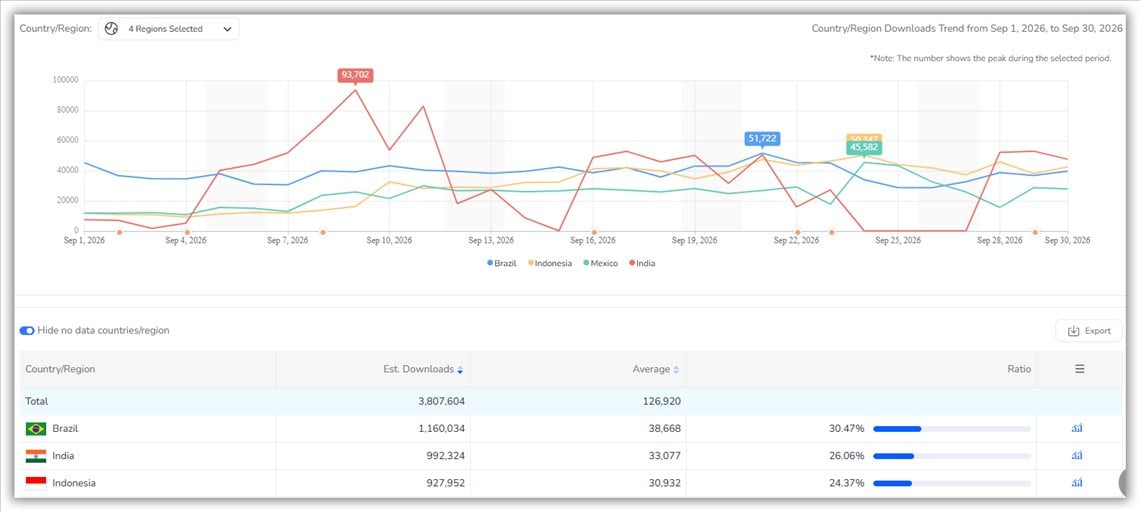Click India average value 33,077

pyautogui.click(x=665, y=456)
